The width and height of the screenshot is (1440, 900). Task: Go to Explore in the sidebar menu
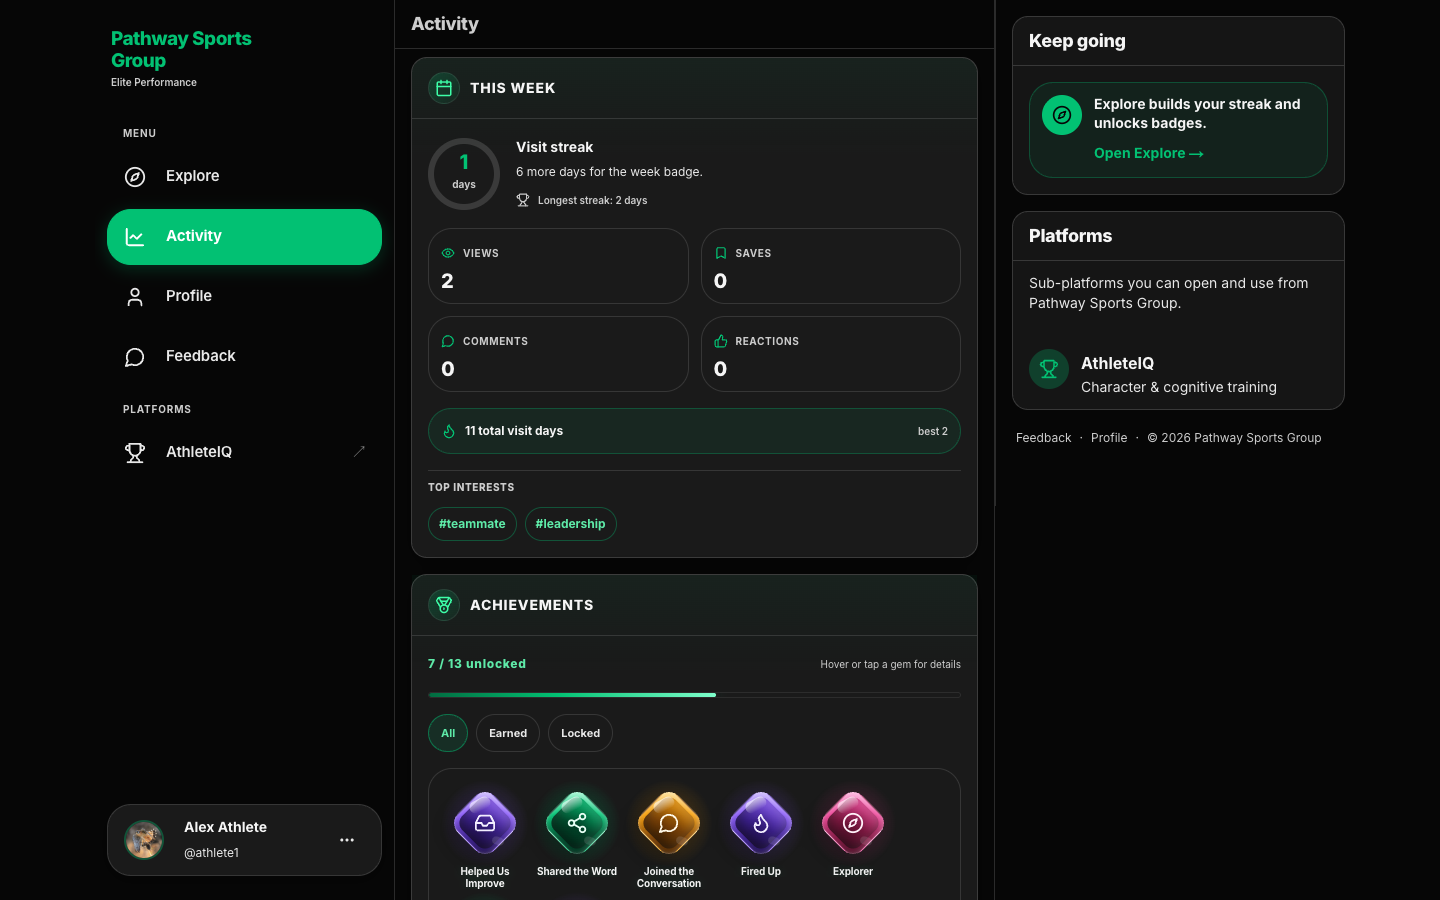coord(244,177)
